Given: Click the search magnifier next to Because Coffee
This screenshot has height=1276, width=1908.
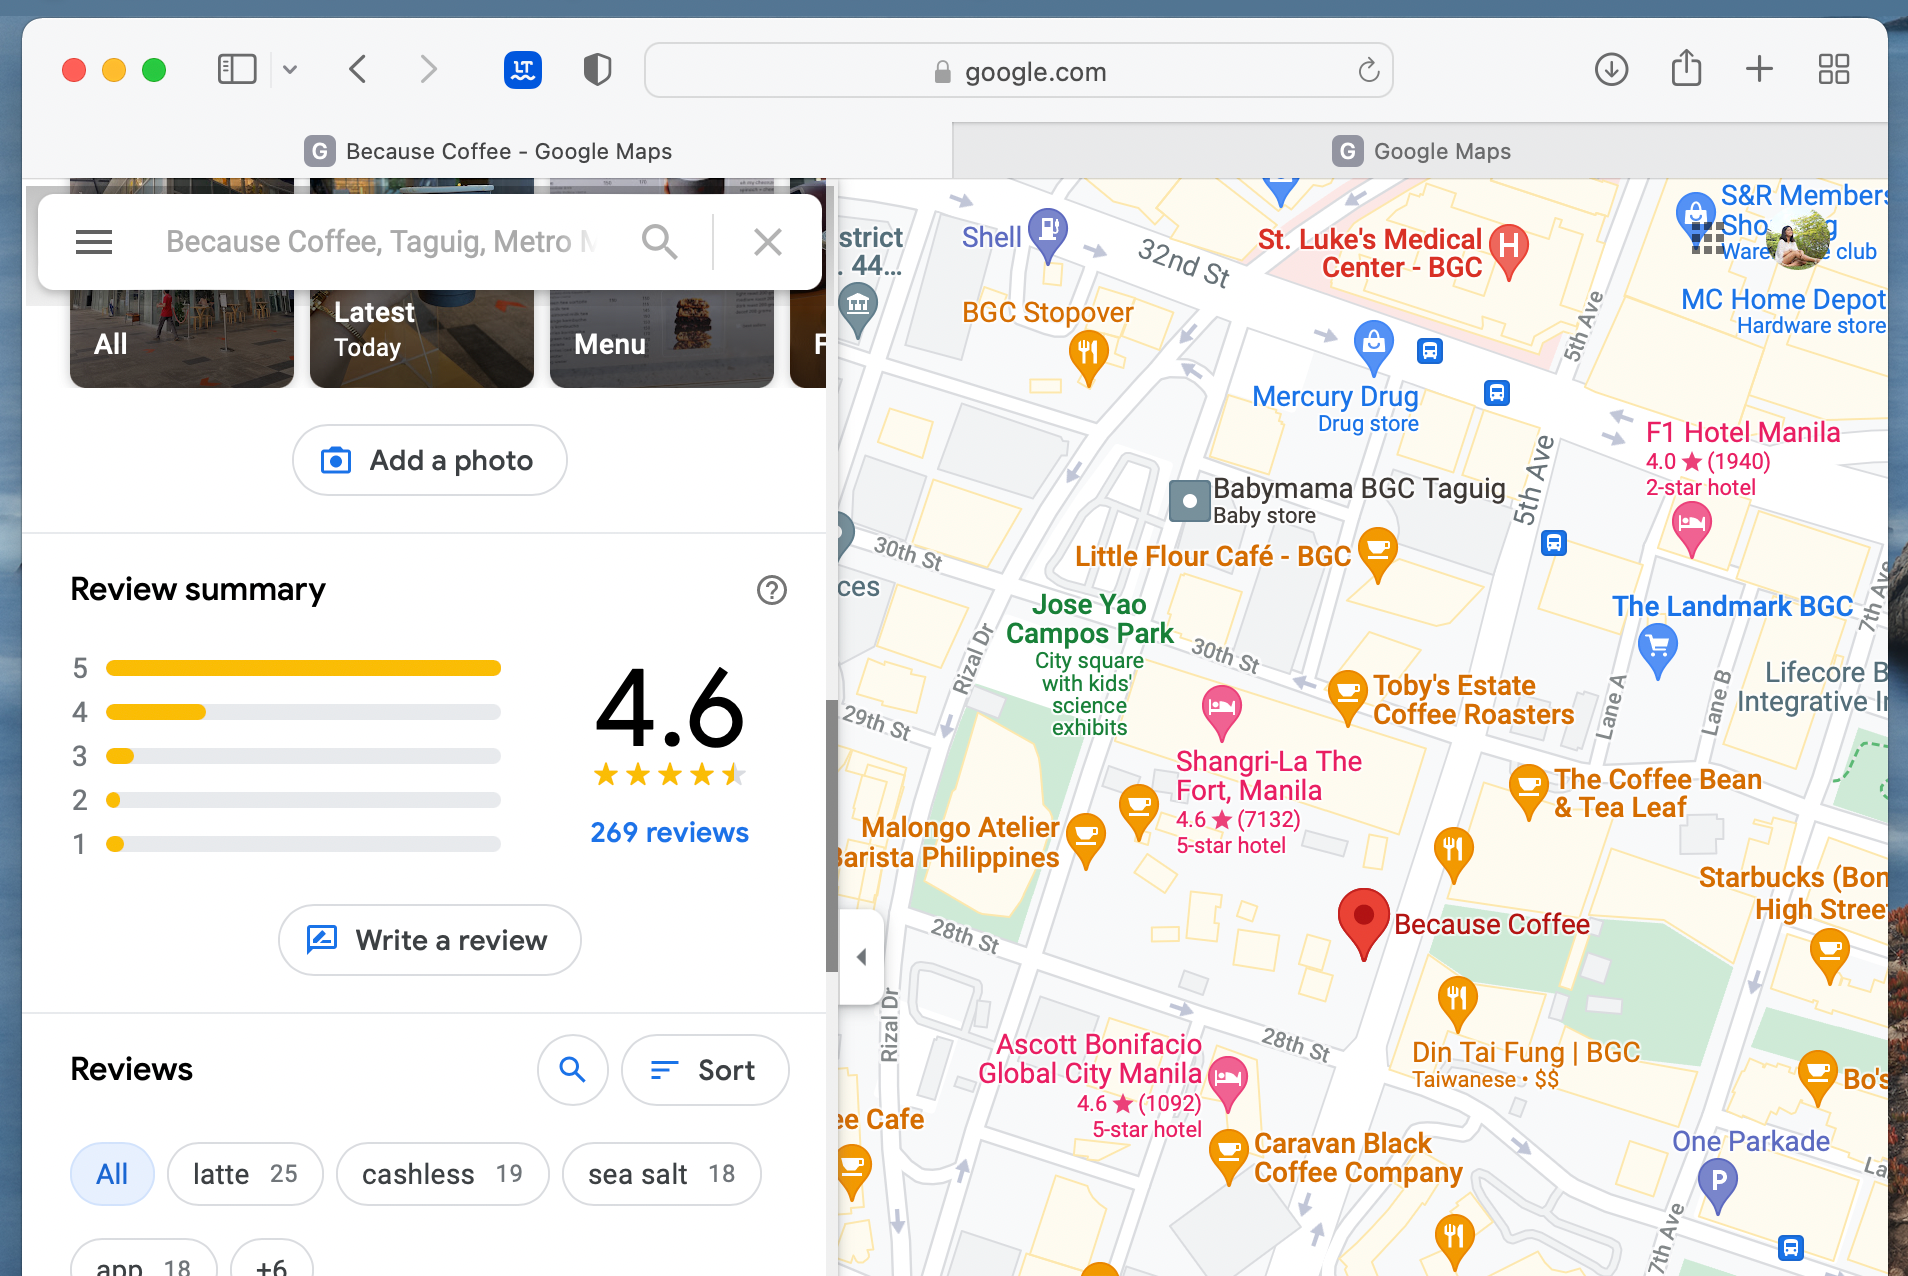Looking at the screenshot, I should click(659, 241).
